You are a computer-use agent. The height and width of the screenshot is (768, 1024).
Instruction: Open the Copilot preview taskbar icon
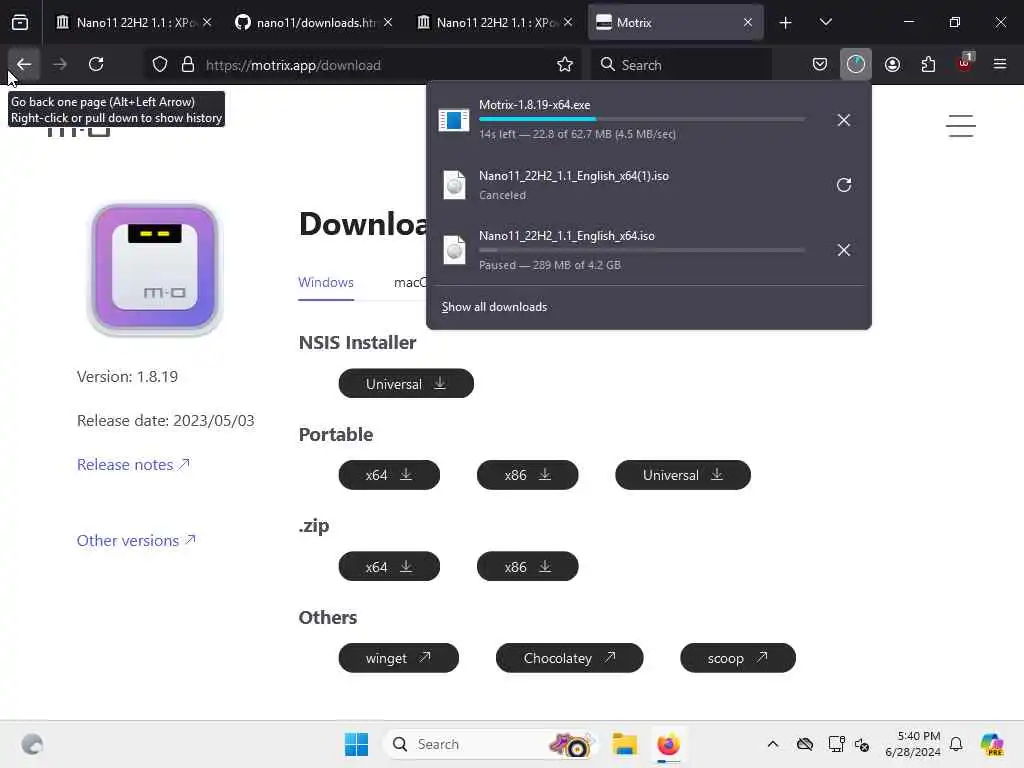992,744
